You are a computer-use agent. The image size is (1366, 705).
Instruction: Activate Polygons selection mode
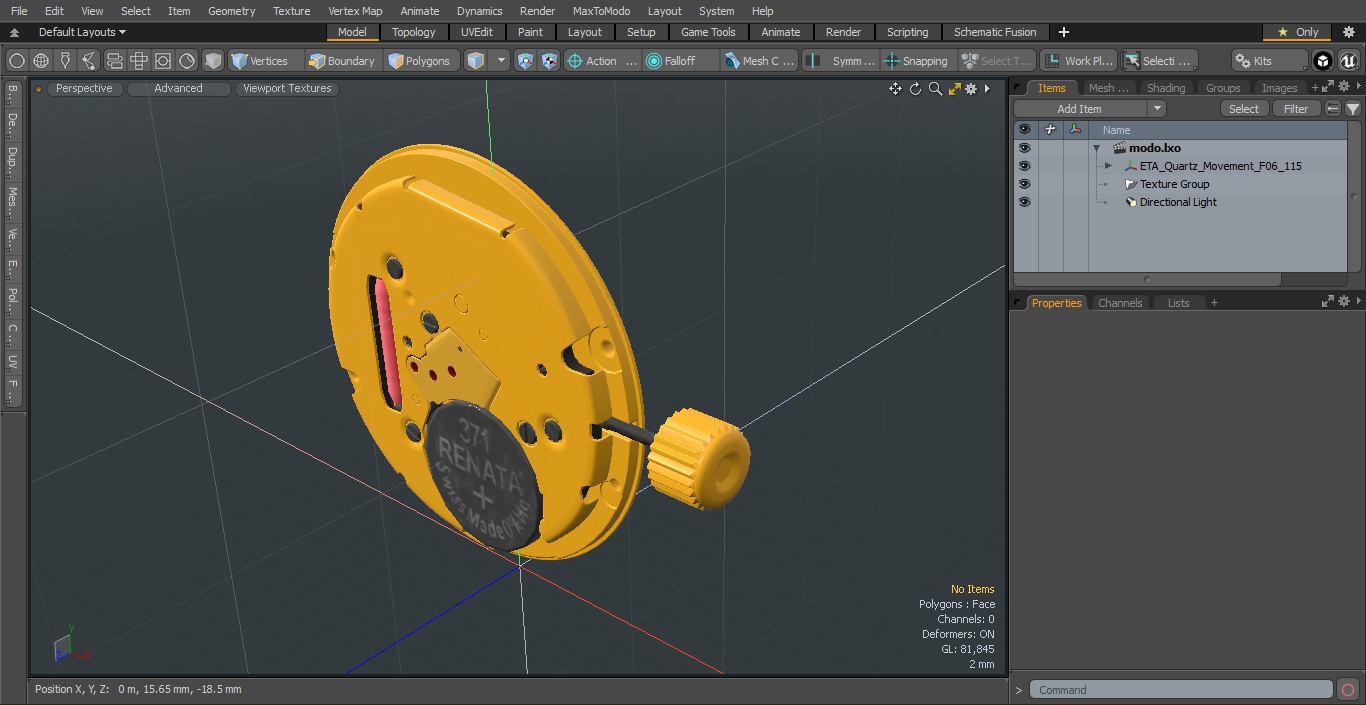[x=420, y=61]
